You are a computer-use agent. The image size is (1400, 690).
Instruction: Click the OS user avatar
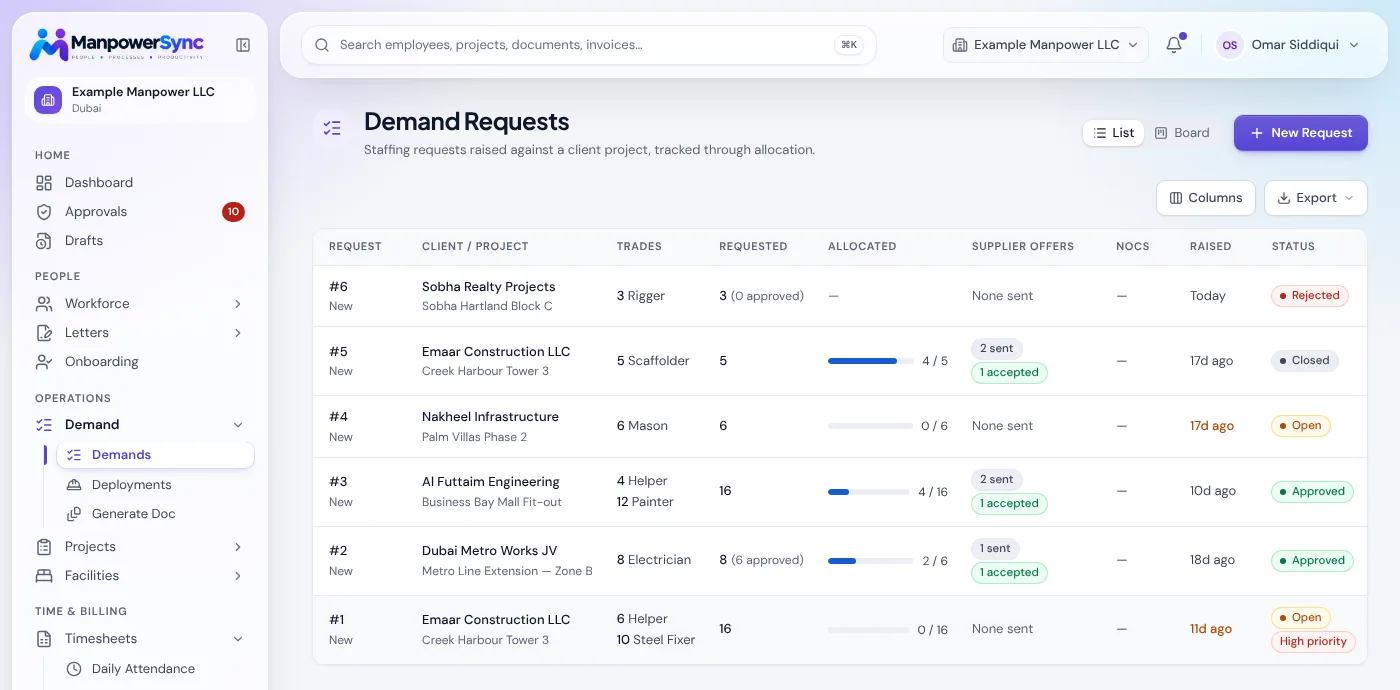tap(1230, 45)
